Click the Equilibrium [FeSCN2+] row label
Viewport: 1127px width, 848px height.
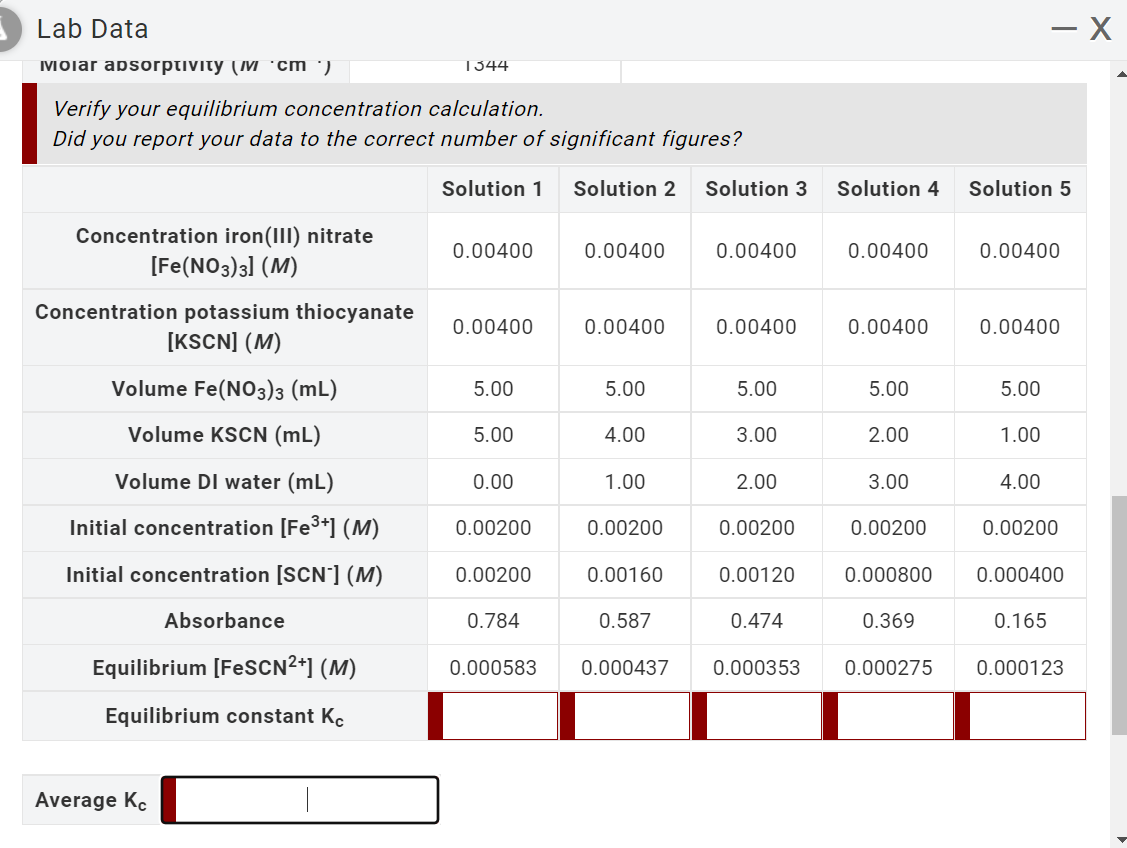[x=224, y=667]
